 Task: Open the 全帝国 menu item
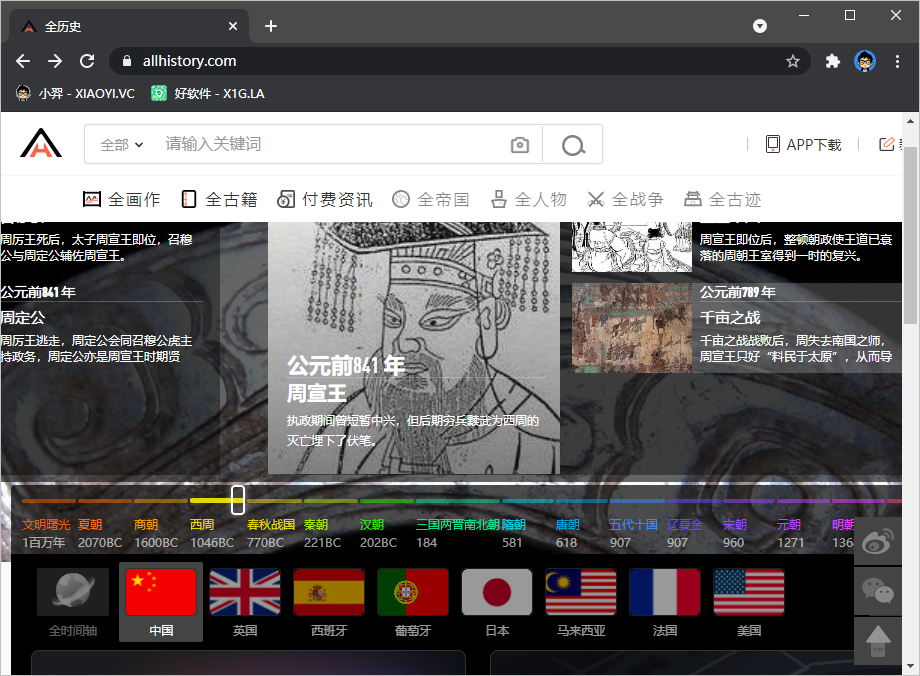(431, 200)
